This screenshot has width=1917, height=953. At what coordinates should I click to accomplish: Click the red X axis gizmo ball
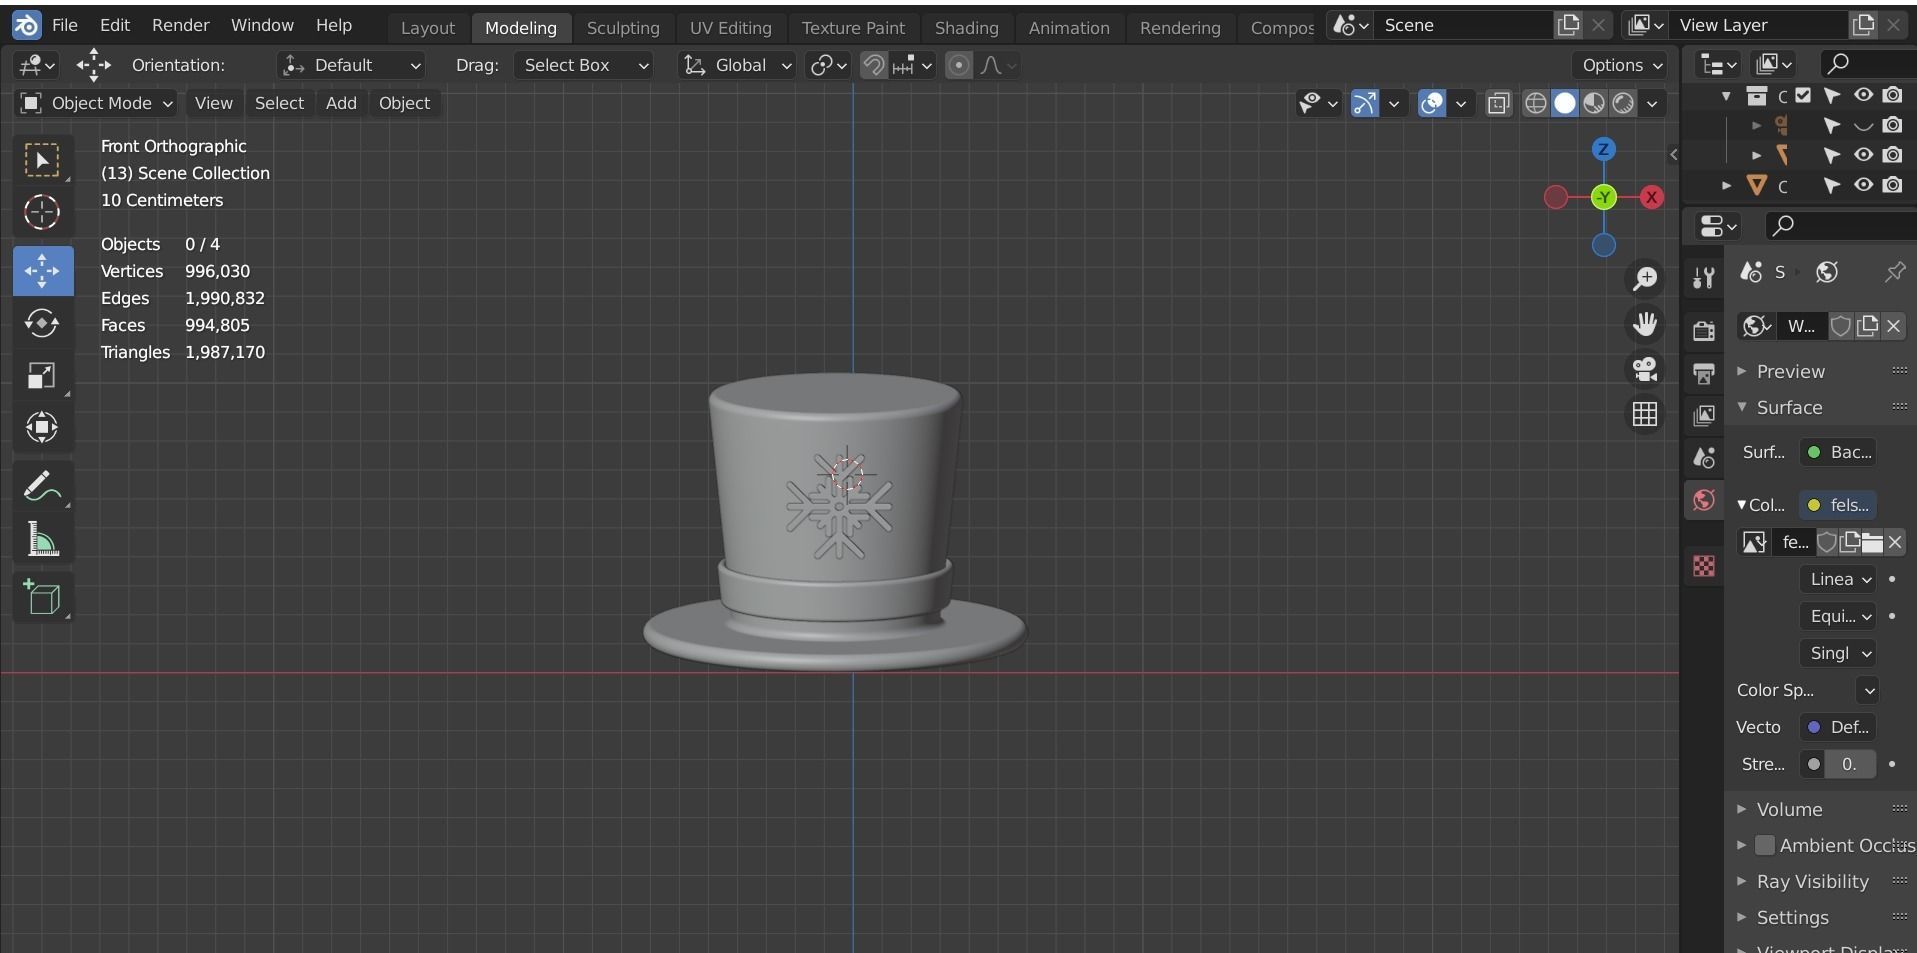pos(1651,198)
